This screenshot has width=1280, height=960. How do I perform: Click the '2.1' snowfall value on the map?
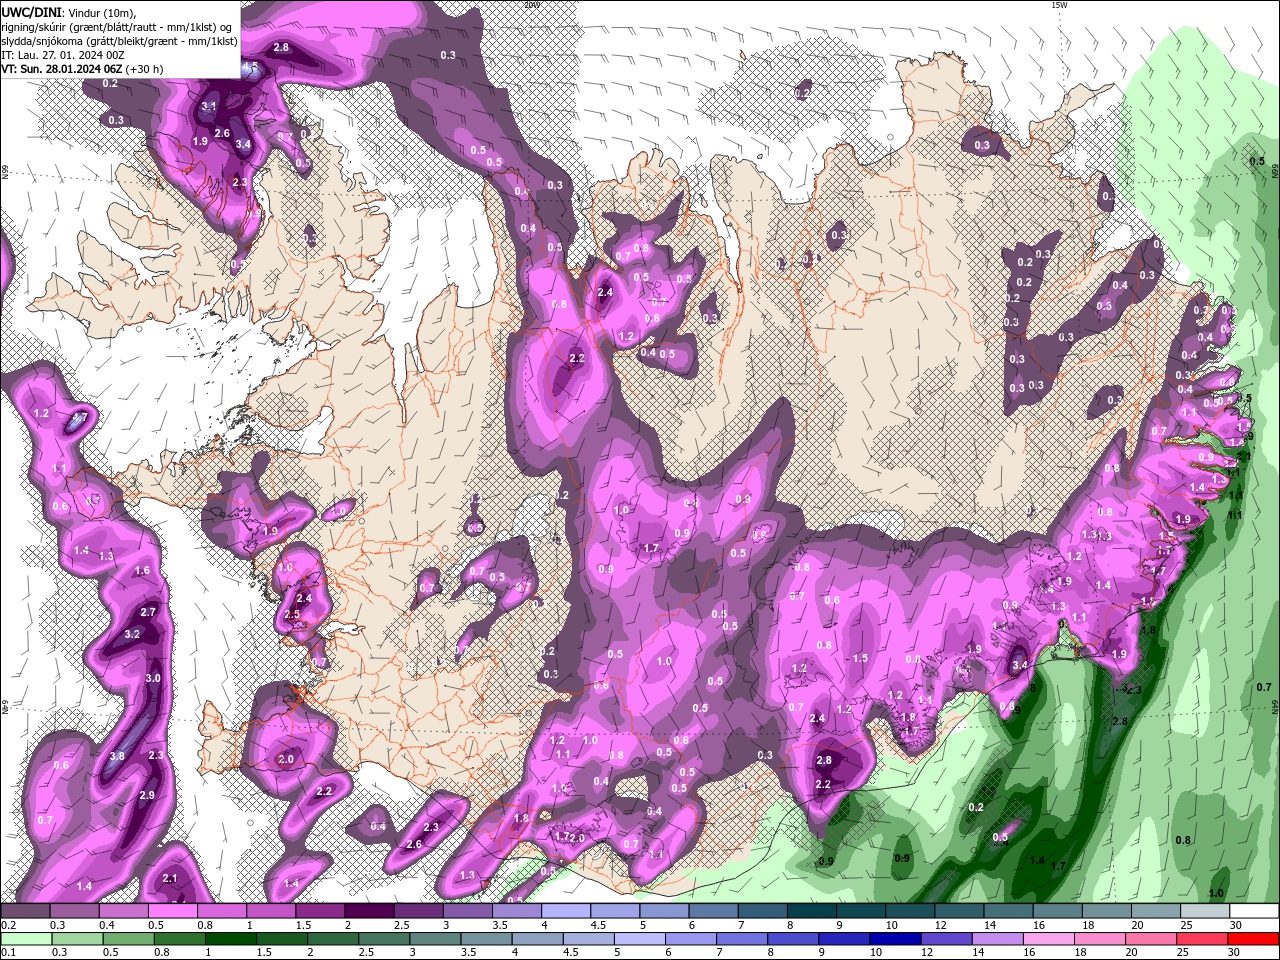170,878
